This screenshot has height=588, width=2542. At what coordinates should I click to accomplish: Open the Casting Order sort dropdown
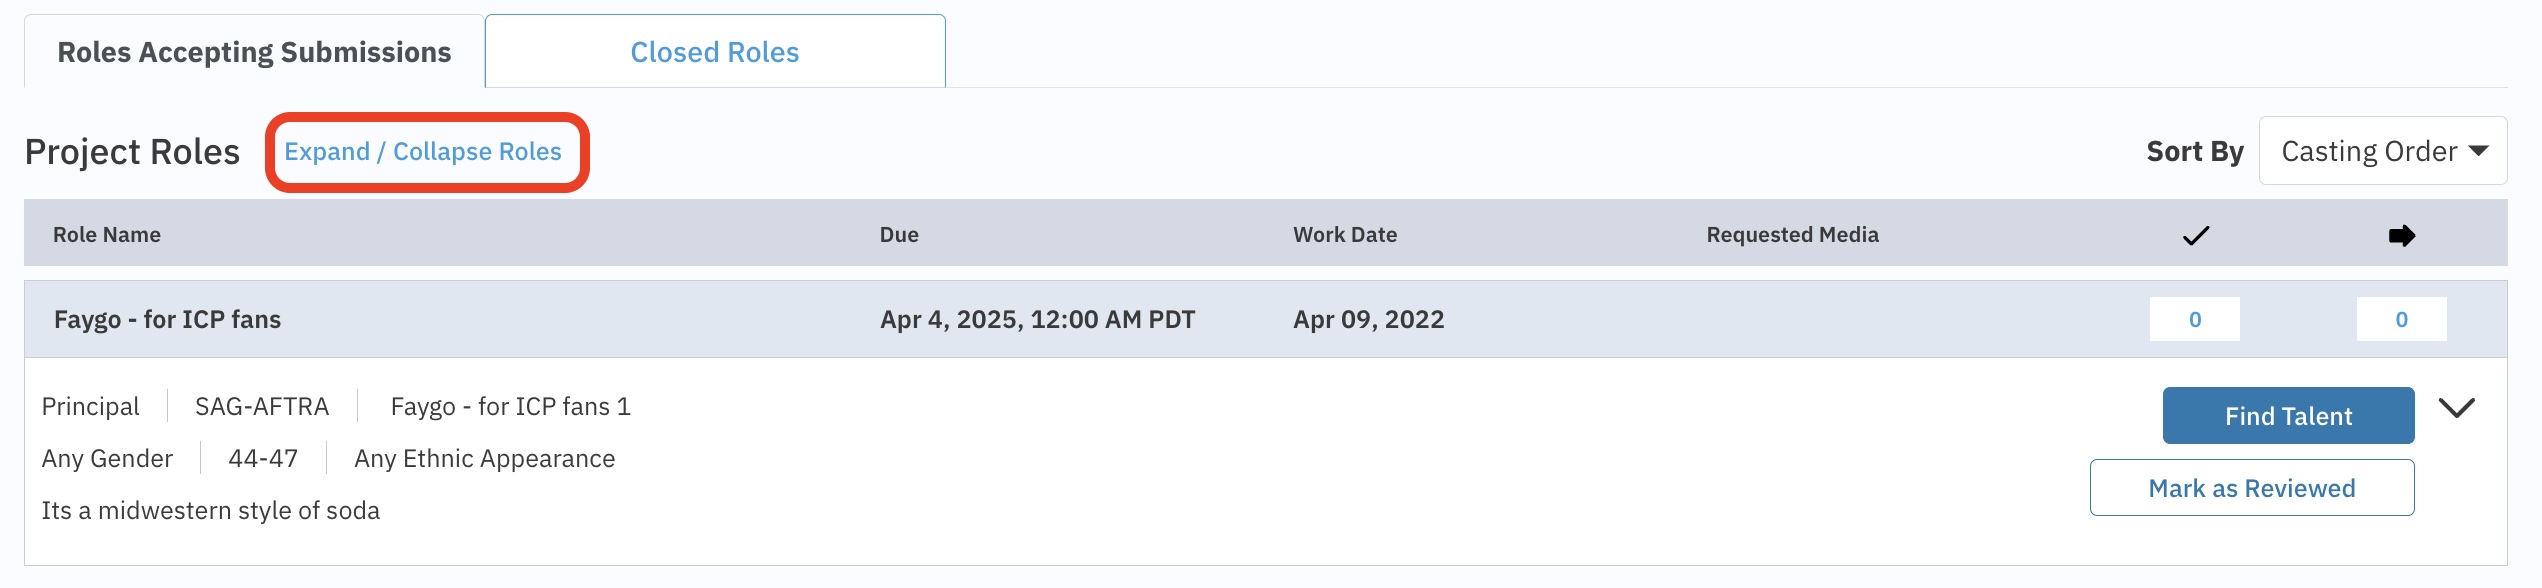point(2382,151)
